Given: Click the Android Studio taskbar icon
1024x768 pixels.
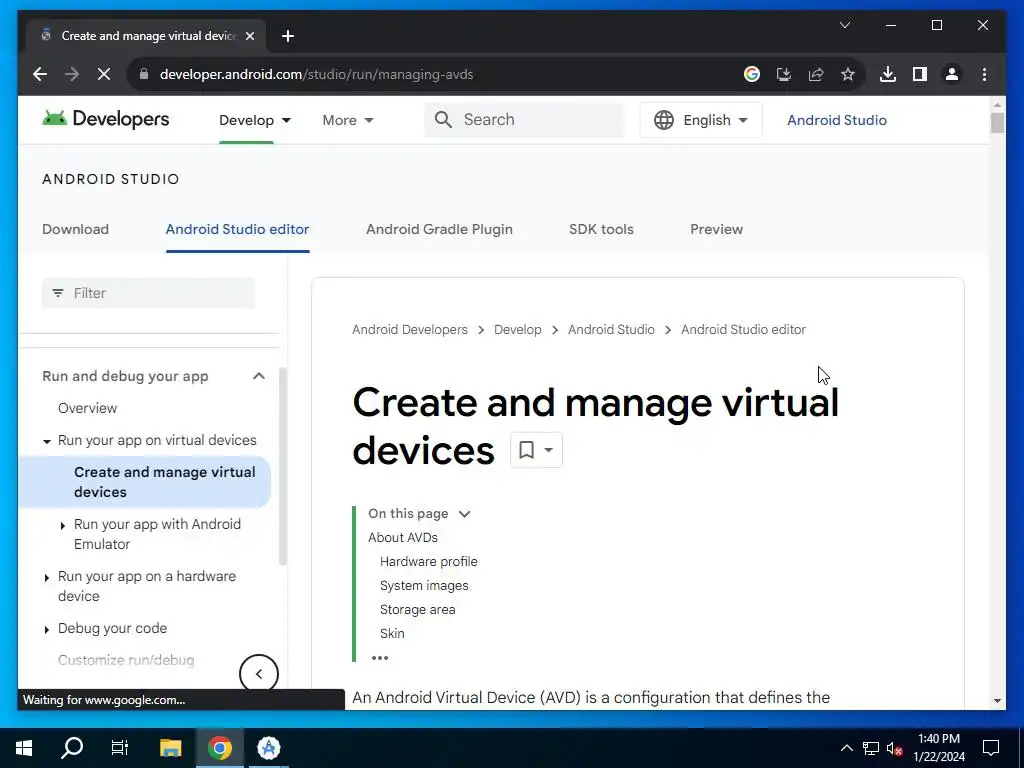Looking at the screenshot, I should 268,748.
